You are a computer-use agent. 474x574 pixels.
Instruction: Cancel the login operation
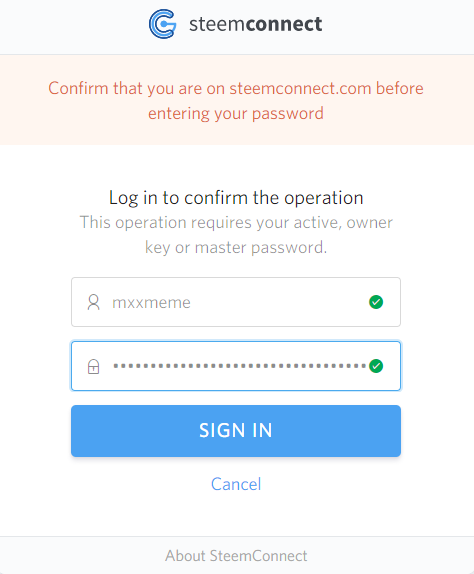236,484
